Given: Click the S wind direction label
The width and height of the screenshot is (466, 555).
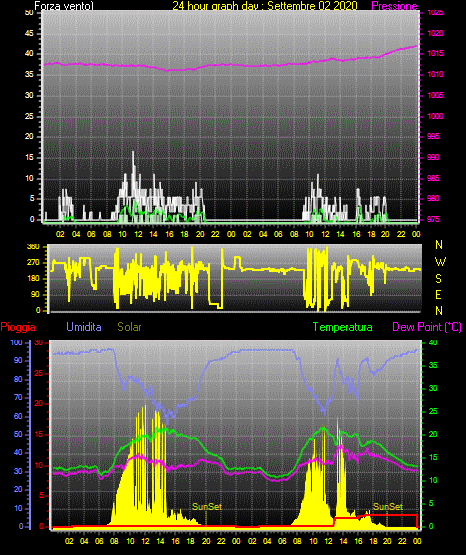Looking at the screenshot, I should click(x=438, y=279).
